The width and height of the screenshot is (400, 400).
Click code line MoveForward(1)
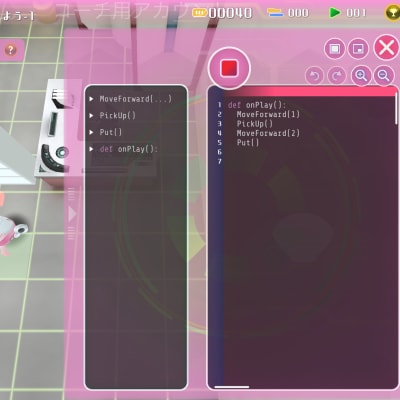(x=268, y=114)
